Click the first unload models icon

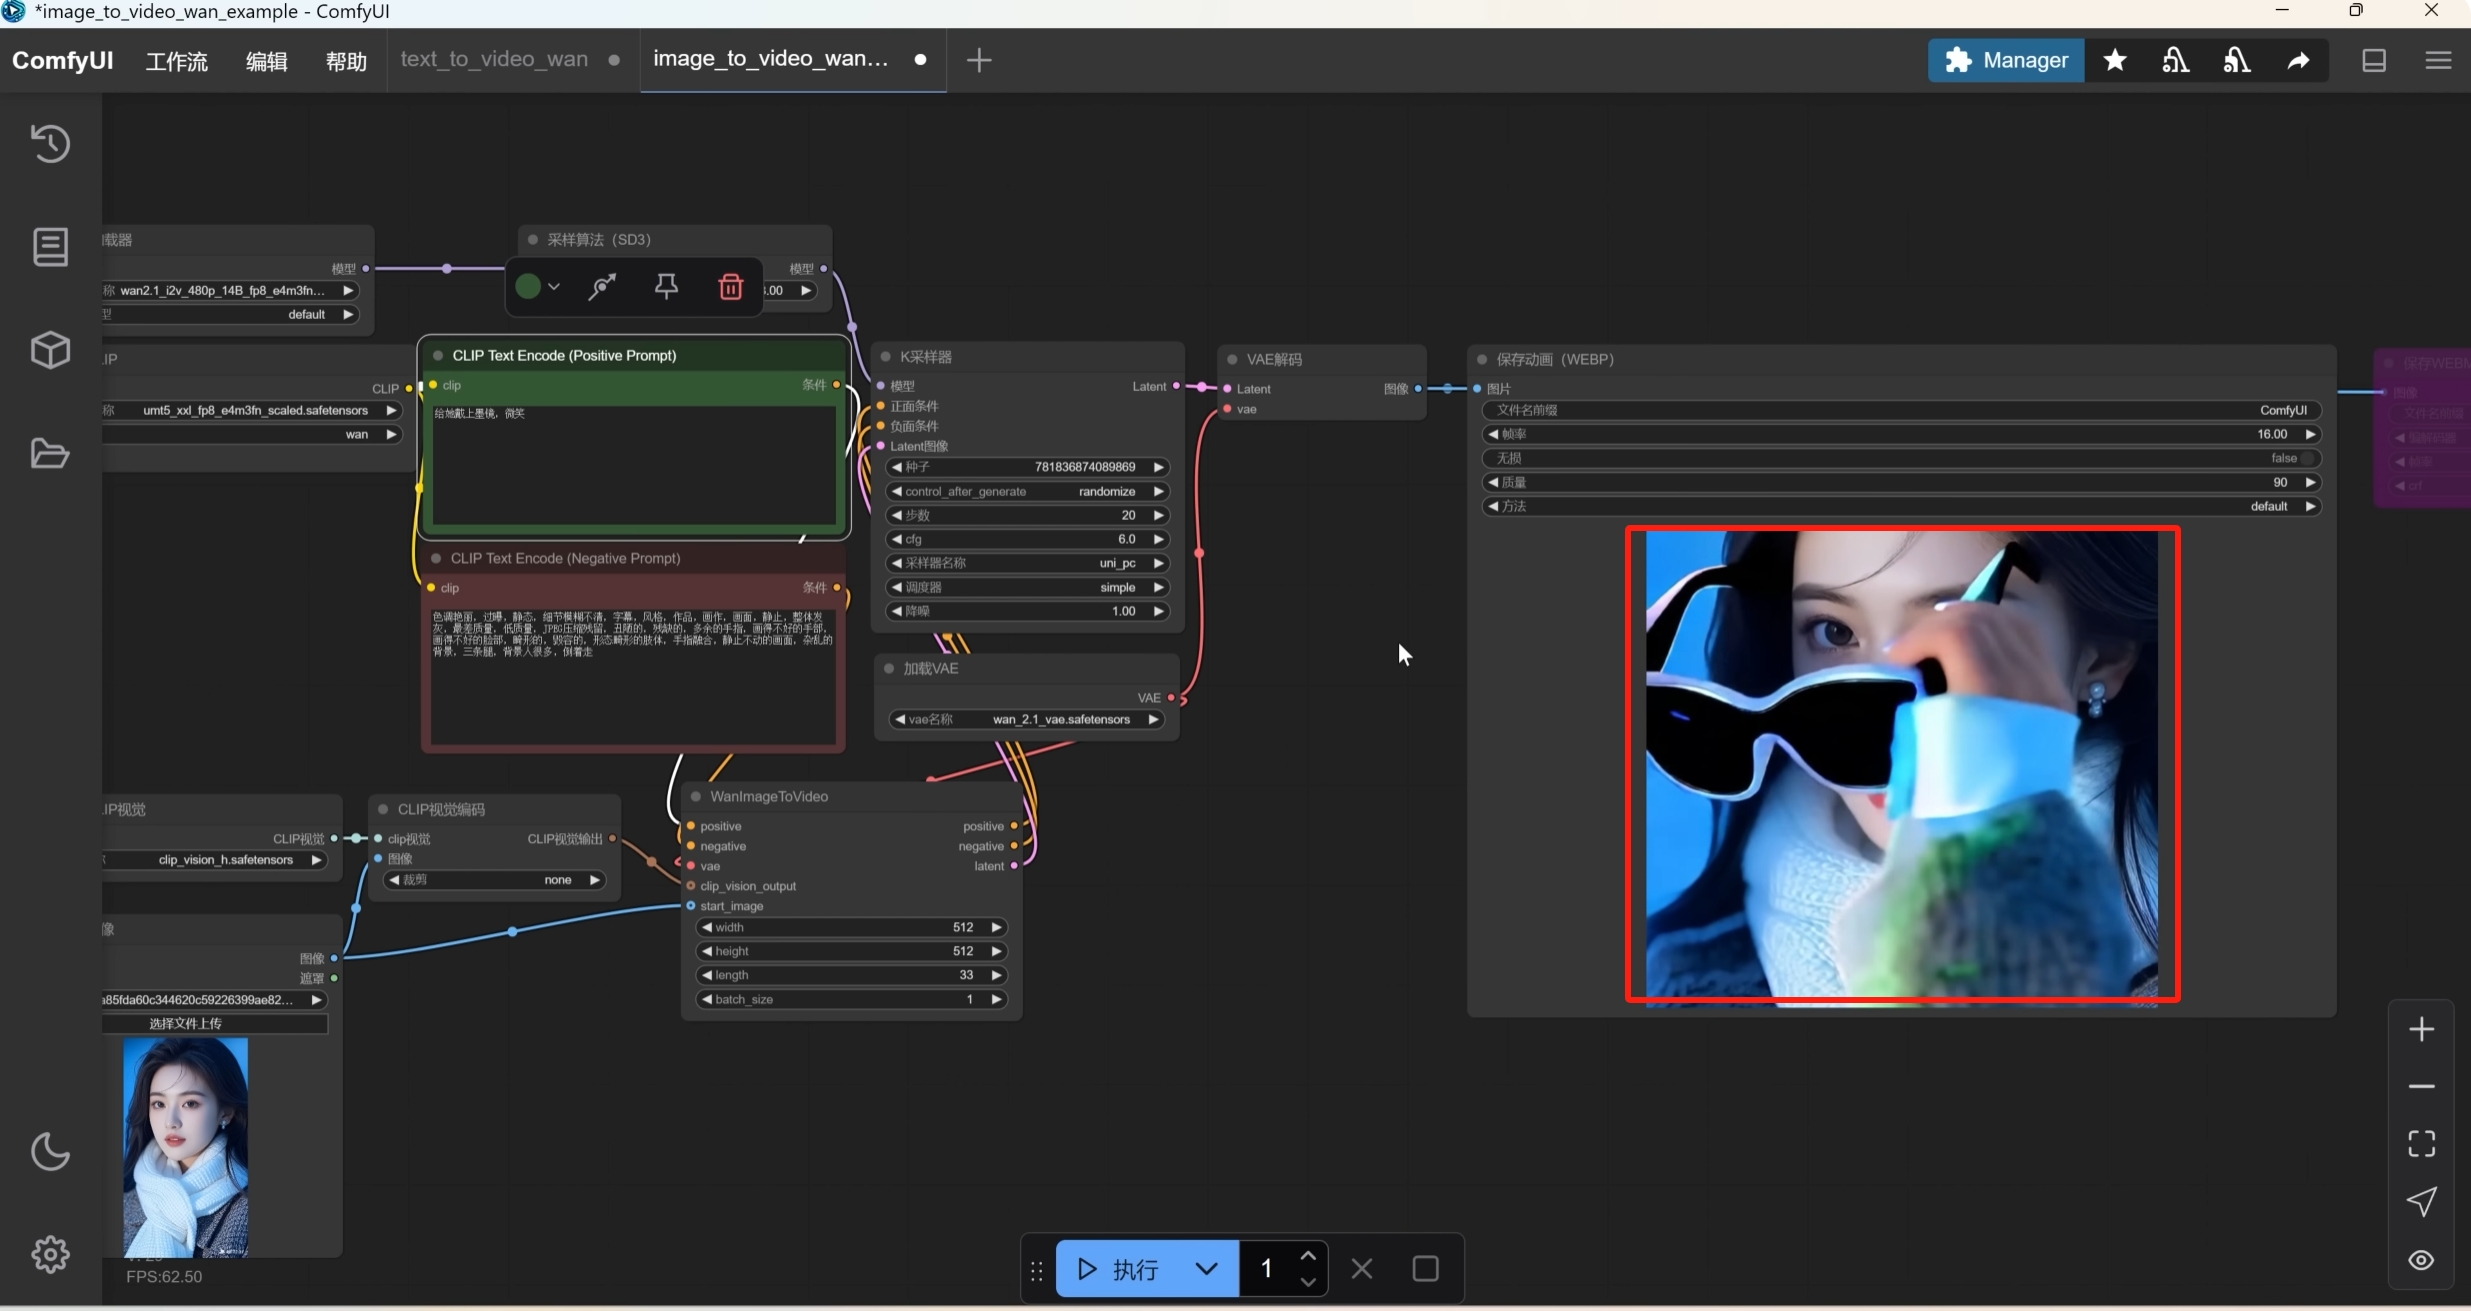2175,60
